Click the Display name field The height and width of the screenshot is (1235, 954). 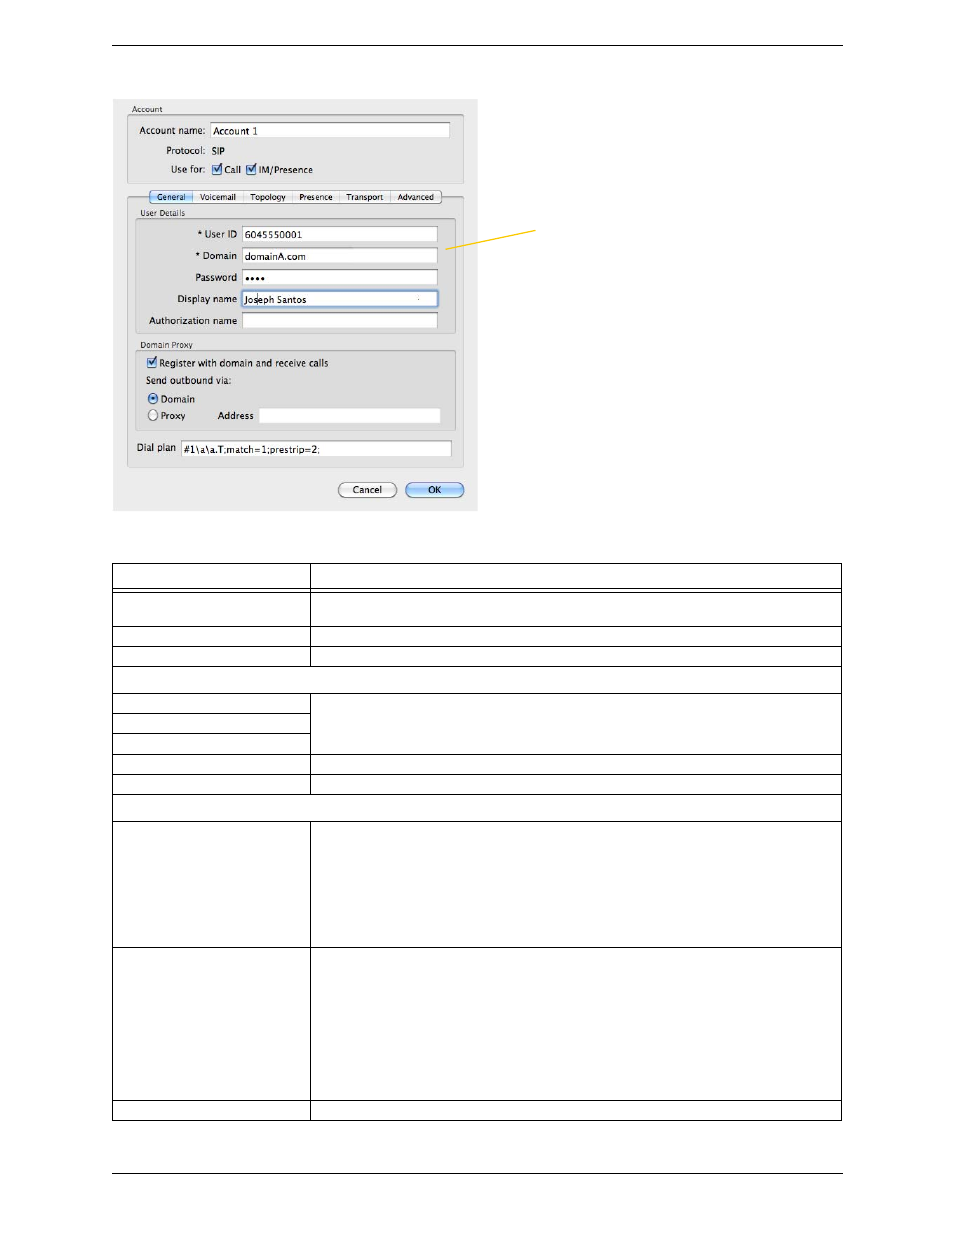340,299
